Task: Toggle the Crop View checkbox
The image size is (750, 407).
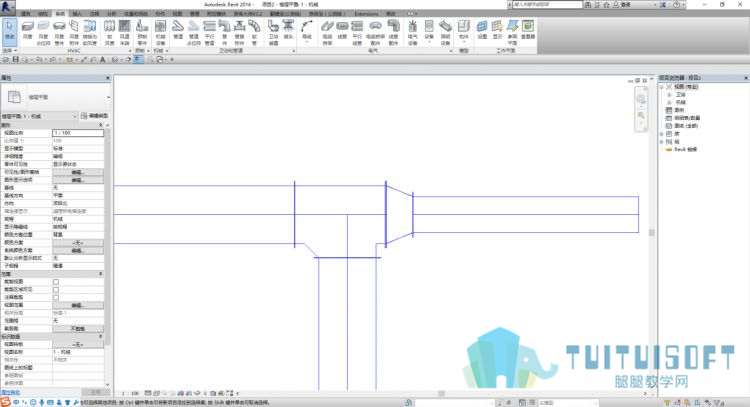Action: click(x=56, y=282)
